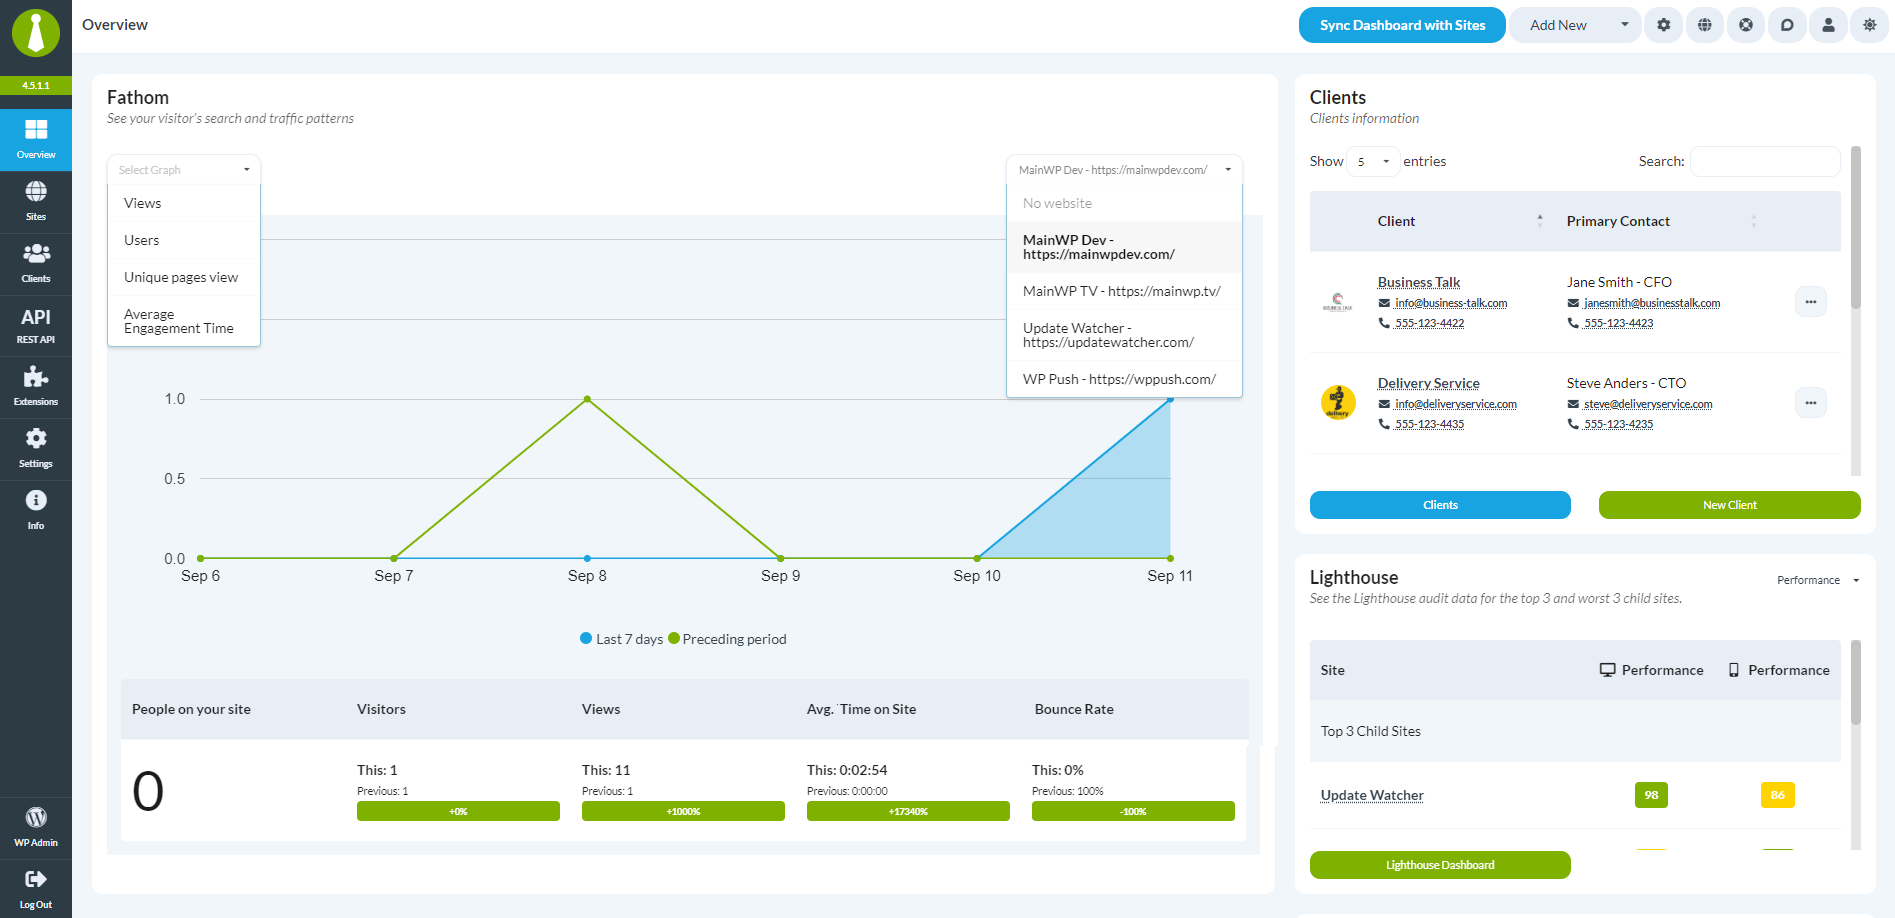Open the Sites globe icon in sidebar
The height and width of the screenshot is (918, 1895).
(x=36, y=201)
